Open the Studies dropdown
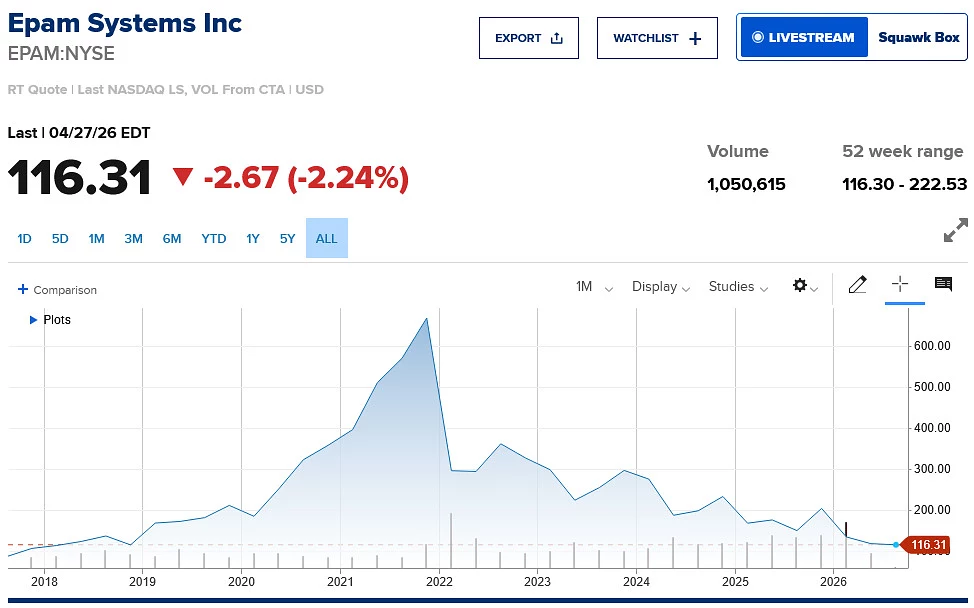Screen dimensions: 974x608 738,287
